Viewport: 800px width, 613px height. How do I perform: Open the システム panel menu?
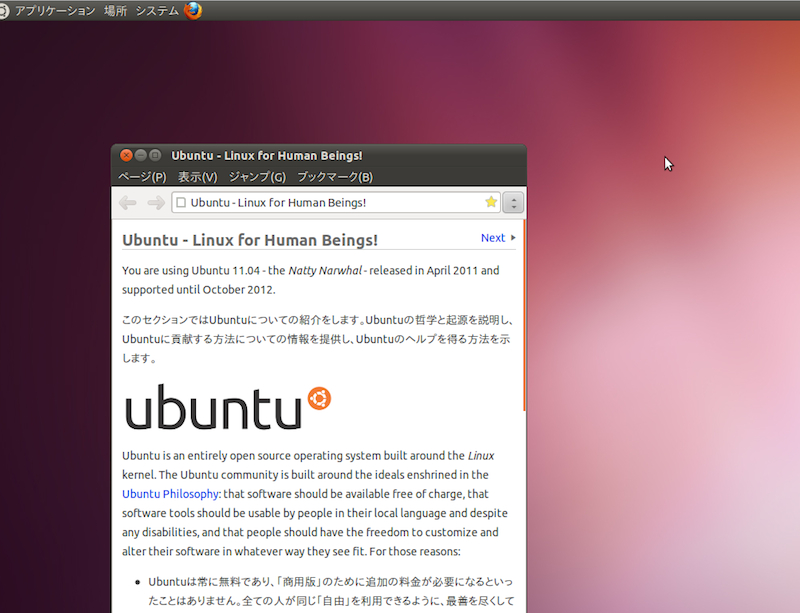[x=157, y=11]
